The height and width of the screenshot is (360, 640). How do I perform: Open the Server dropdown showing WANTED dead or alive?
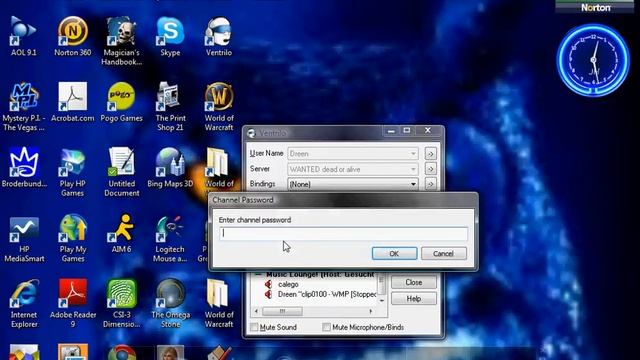click(x=413, y=169)
